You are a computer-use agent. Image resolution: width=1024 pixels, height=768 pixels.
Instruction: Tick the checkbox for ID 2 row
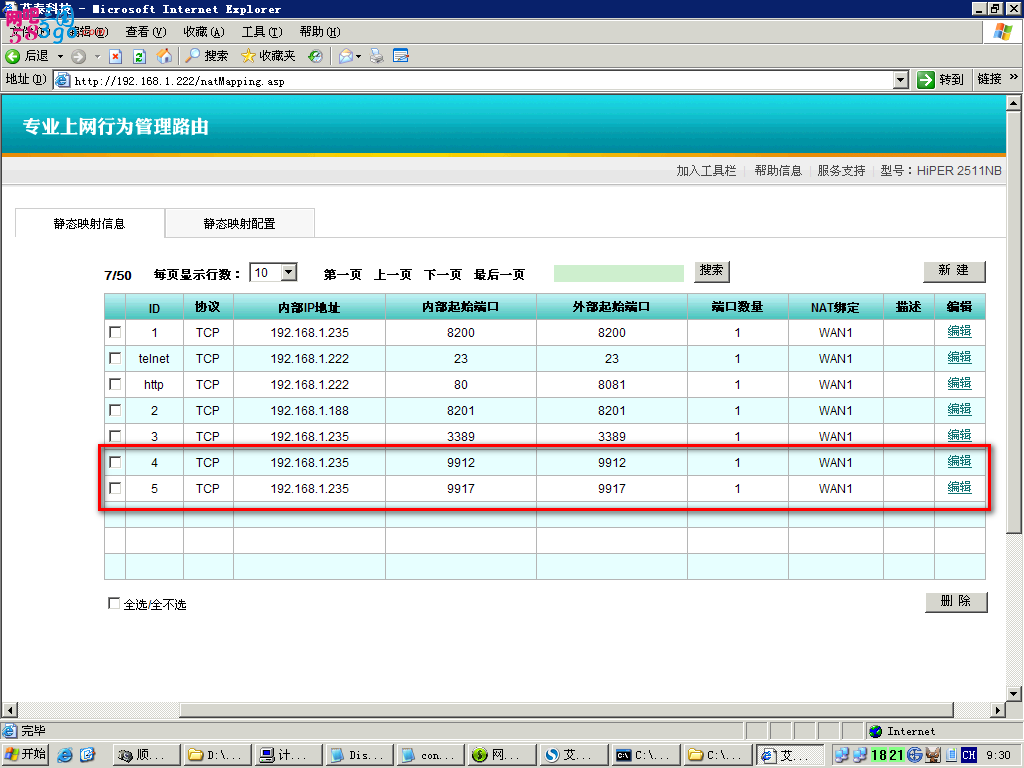click(x=115, y=410)
